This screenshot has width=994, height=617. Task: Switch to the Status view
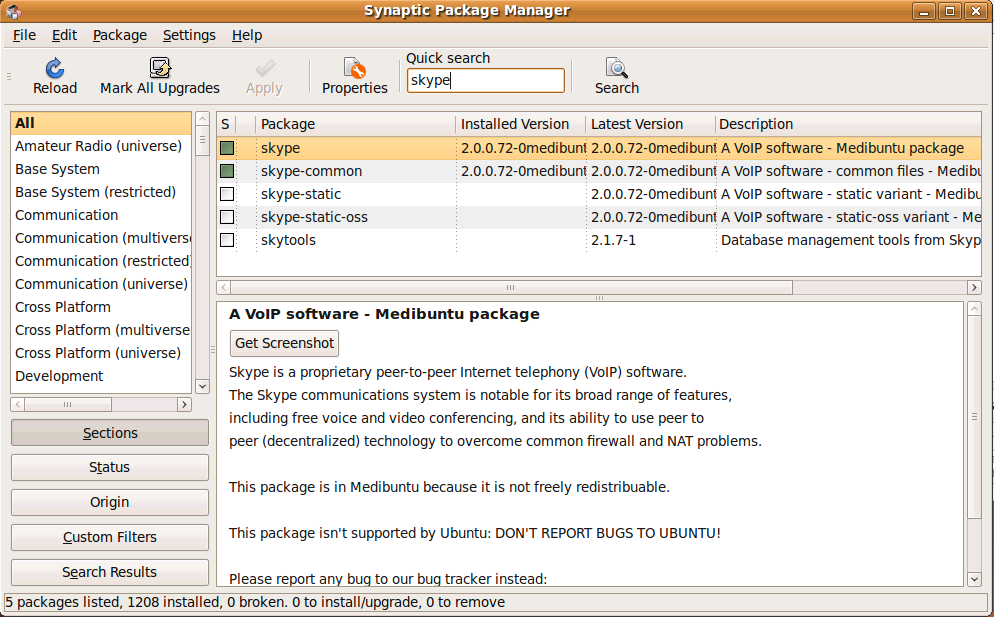coord(110,467)
